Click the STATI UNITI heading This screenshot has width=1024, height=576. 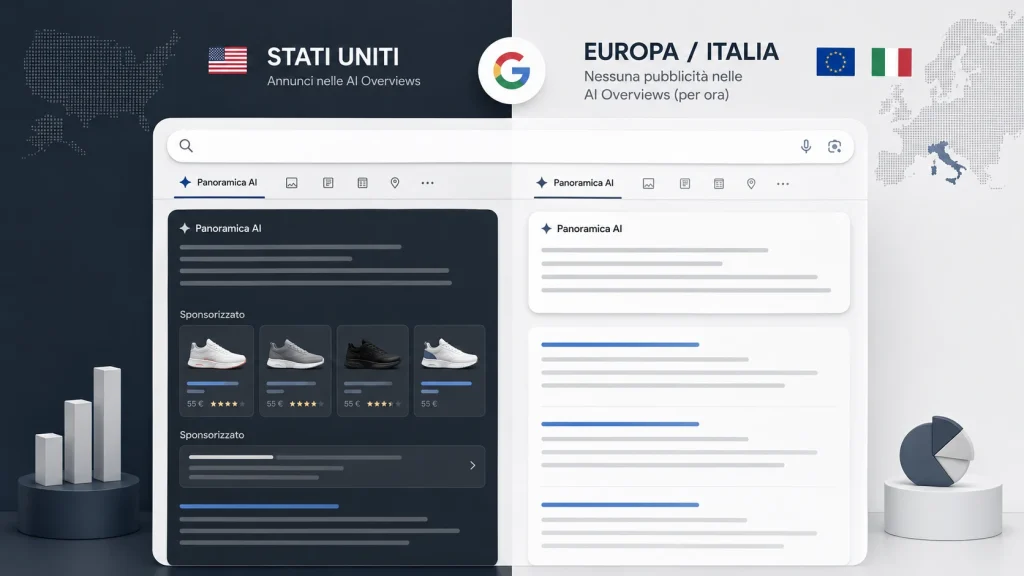[332, 57]
